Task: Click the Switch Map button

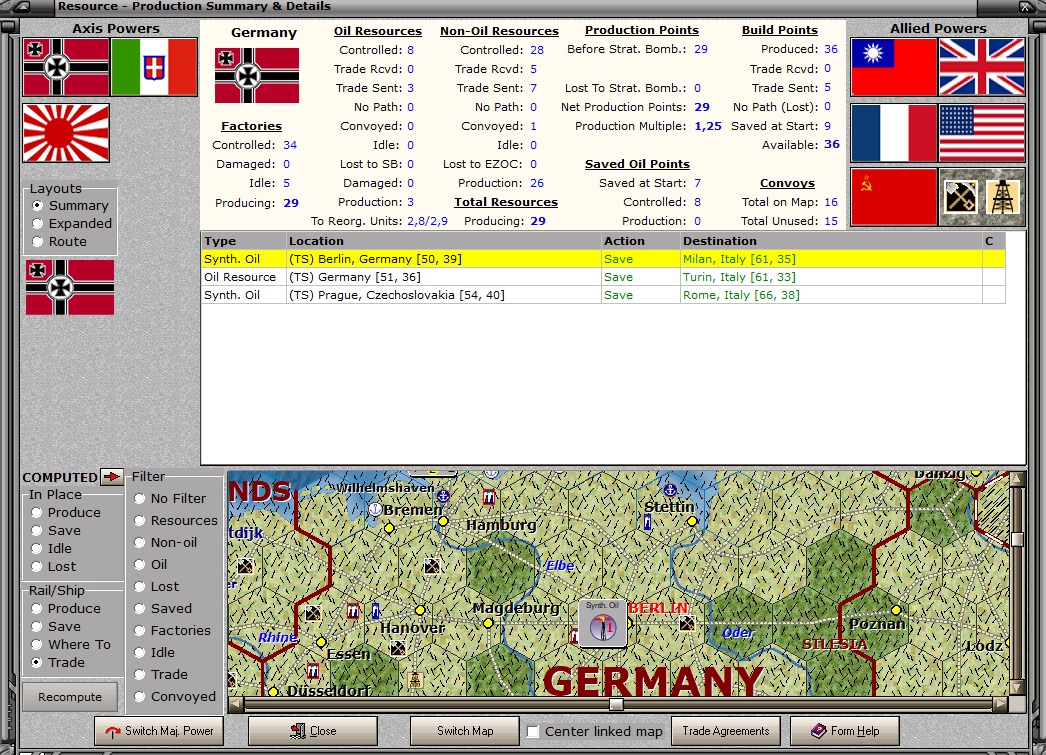Action: point(465,731)
